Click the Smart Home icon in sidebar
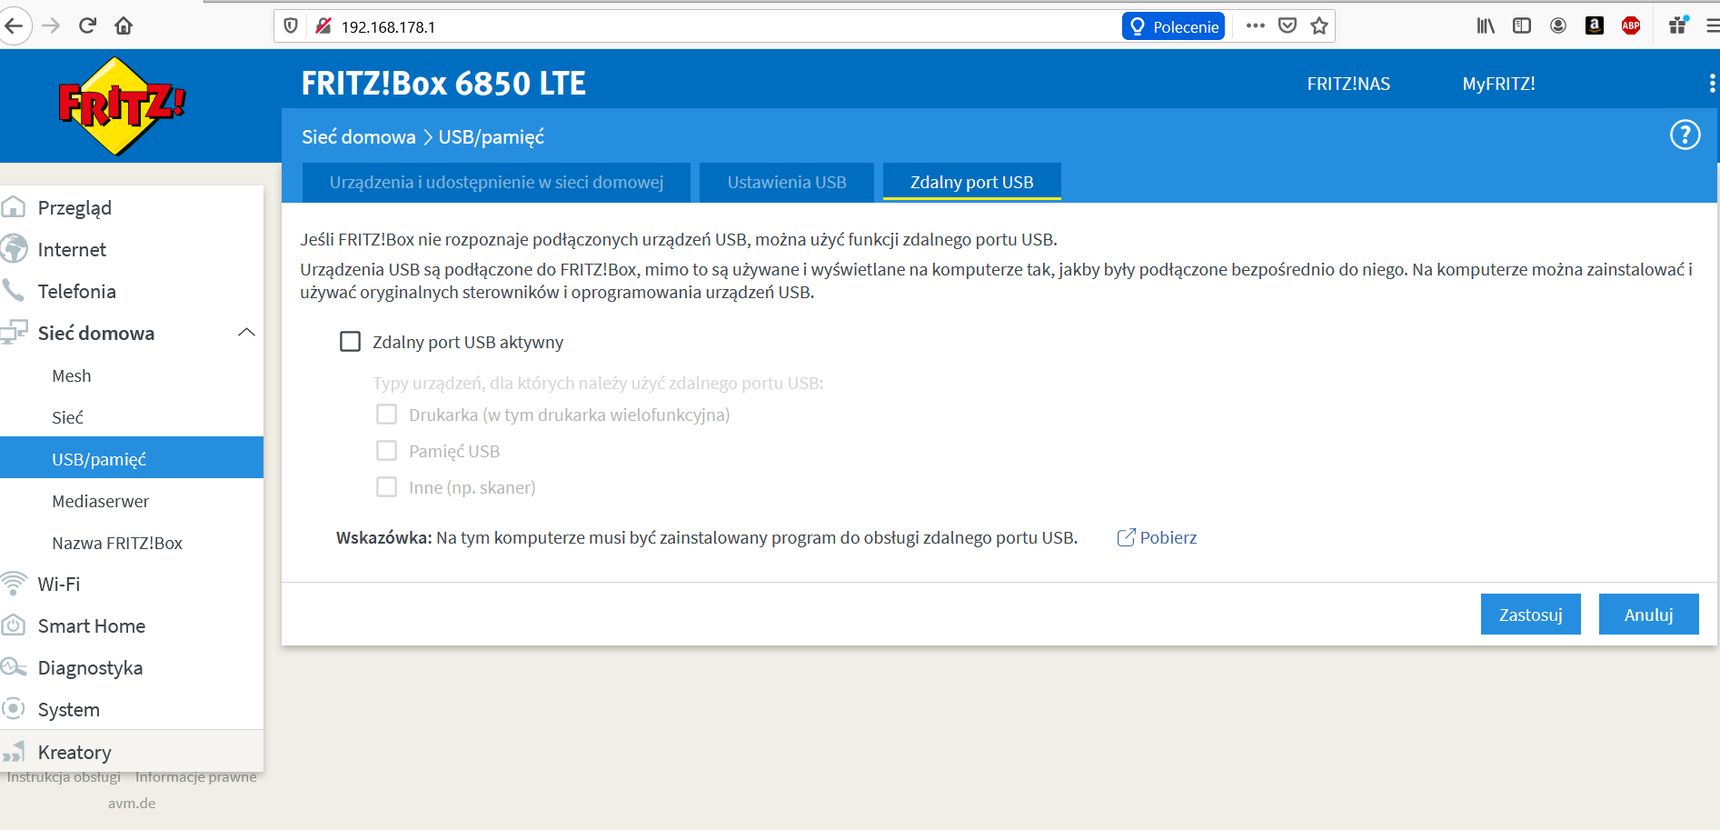This screenshot has width=1720, height=830. coord(13,626)
